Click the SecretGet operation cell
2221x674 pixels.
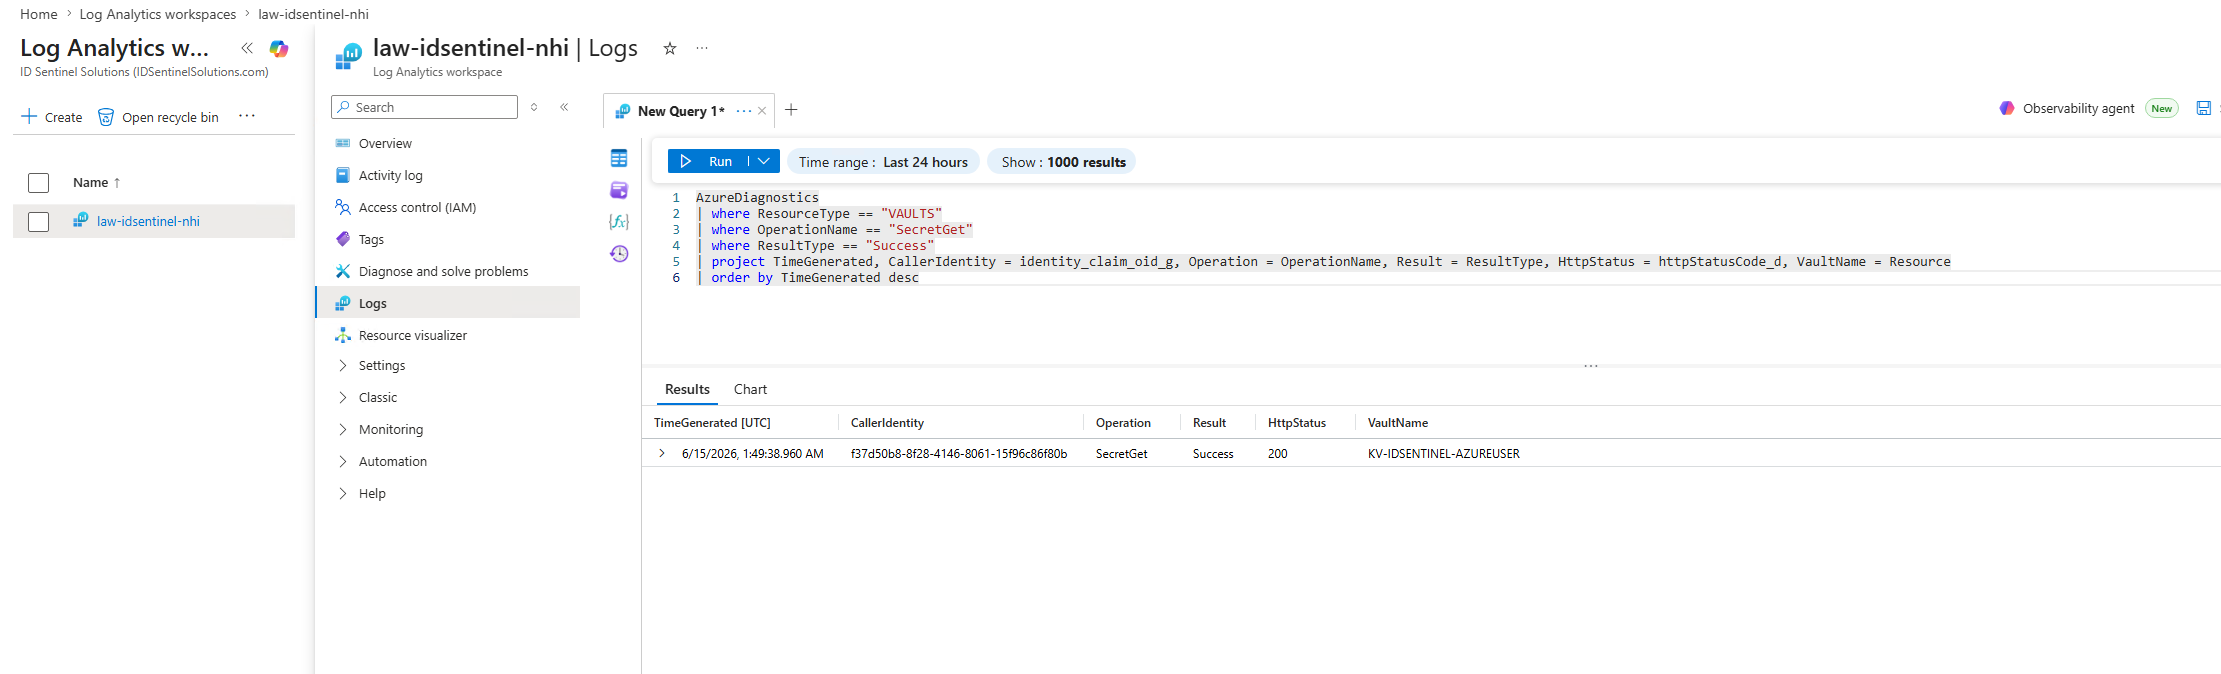pyautogui.click(x=1121, y=454)
